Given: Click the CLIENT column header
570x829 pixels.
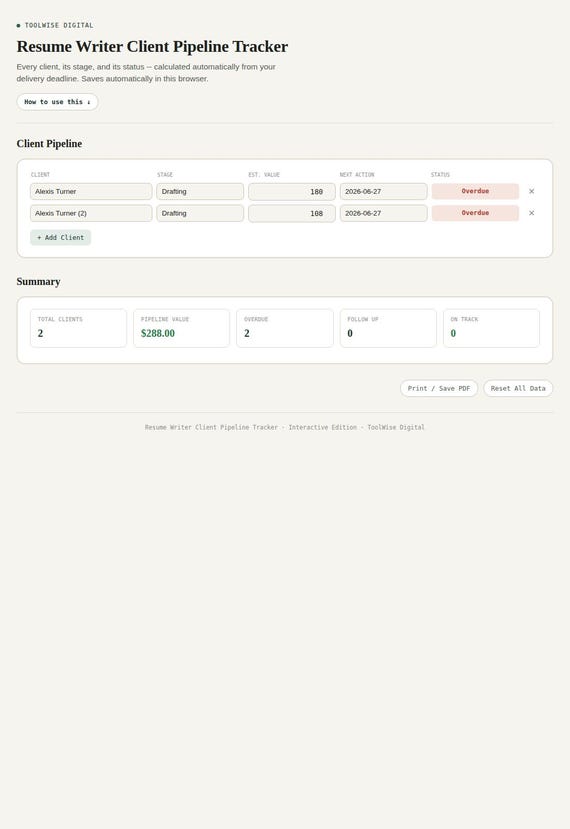Looking at the screenshot, I should click(40, 174).
